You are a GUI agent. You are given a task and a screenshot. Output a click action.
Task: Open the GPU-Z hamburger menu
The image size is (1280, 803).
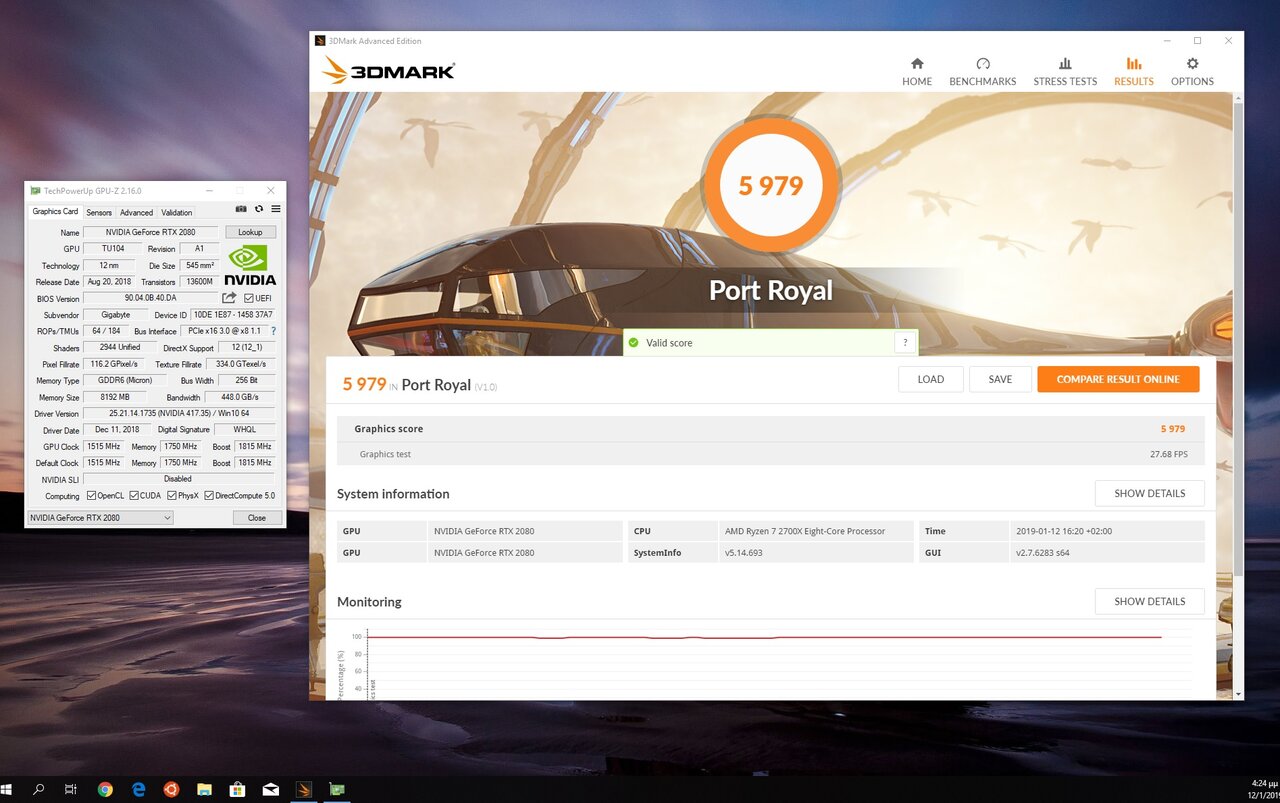[276, 209]
